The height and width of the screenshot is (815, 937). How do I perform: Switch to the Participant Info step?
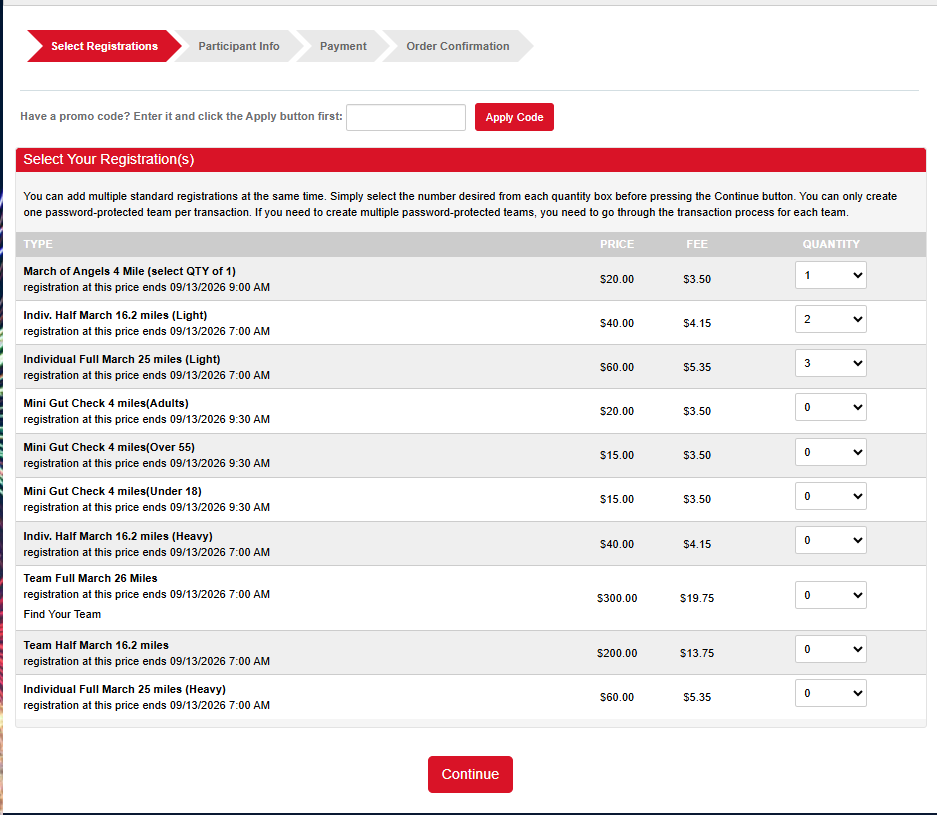[x=239, y=46]
